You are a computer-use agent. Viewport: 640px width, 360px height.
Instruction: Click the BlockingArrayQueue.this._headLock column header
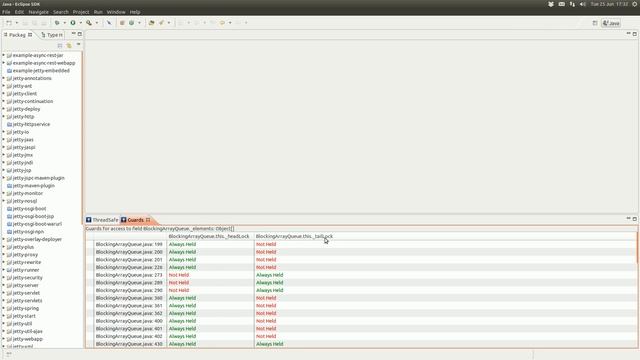(209, 236)
